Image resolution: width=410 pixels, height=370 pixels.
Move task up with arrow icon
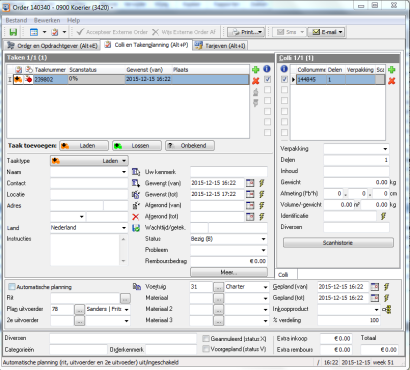point(256,92)
